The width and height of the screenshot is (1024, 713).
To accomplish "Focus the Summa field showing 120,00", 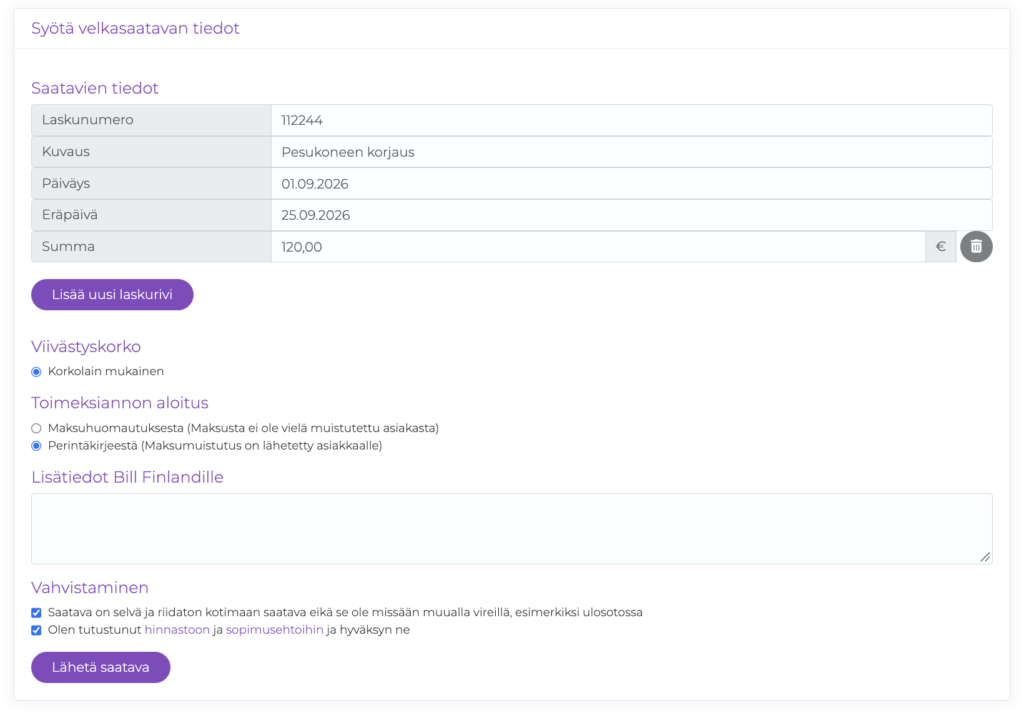I will [598, 247].
